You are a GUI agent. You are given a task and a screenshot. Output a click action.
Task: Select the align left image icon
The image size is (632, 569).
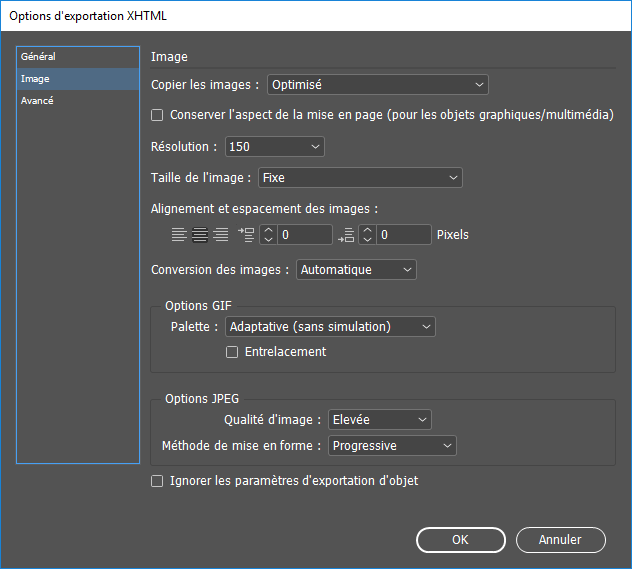coord(179,235)
